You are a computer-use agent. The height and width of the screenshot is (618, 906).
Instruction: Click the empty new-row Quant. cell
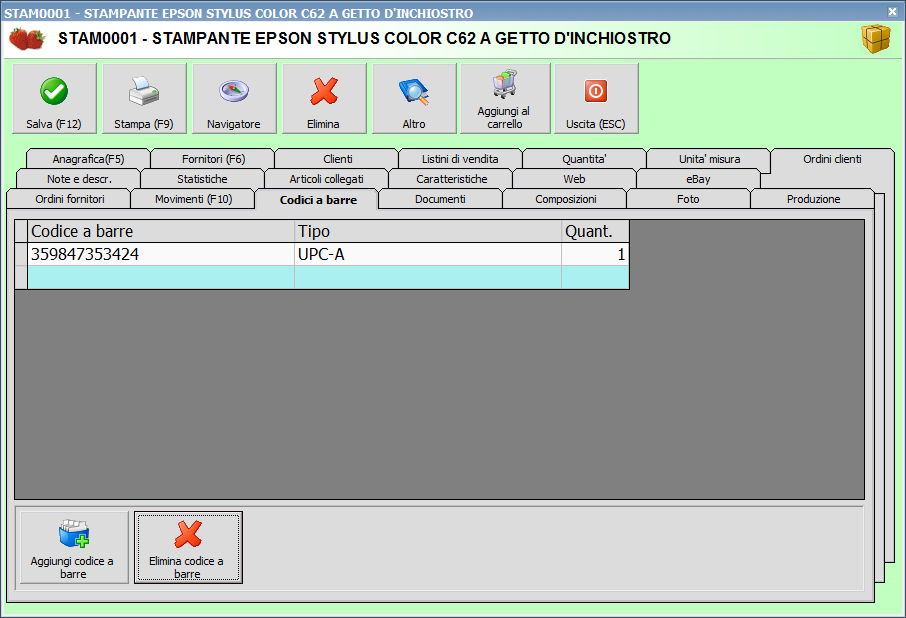[x=595, y=277]
